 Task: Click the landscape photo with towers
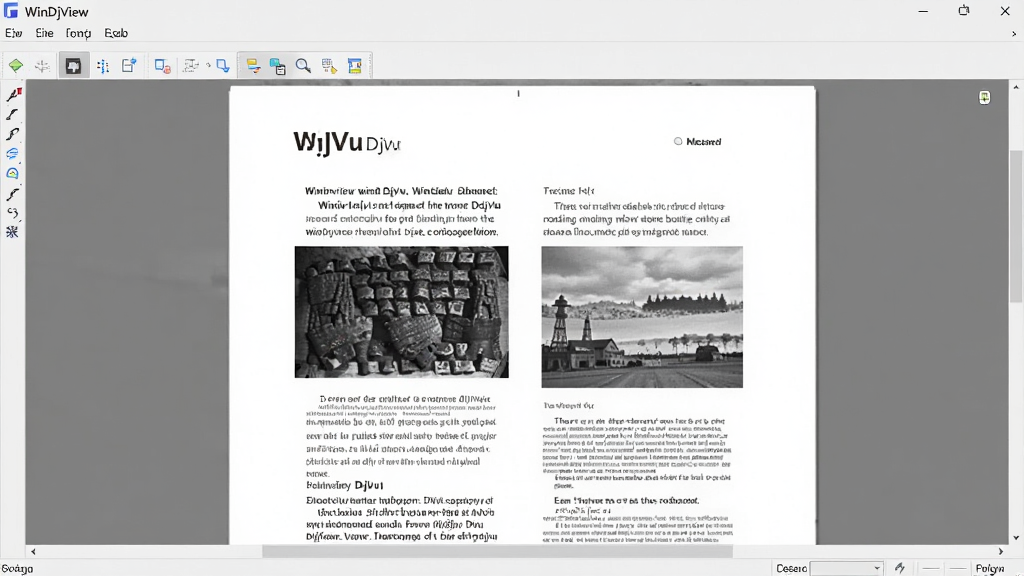tap(642, 317)
